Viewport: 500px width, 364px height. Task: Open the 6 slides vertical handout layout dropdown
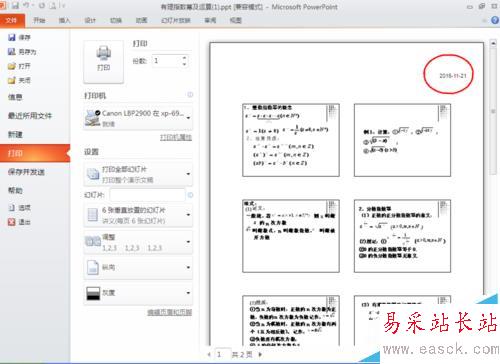(x=138, y=215)
